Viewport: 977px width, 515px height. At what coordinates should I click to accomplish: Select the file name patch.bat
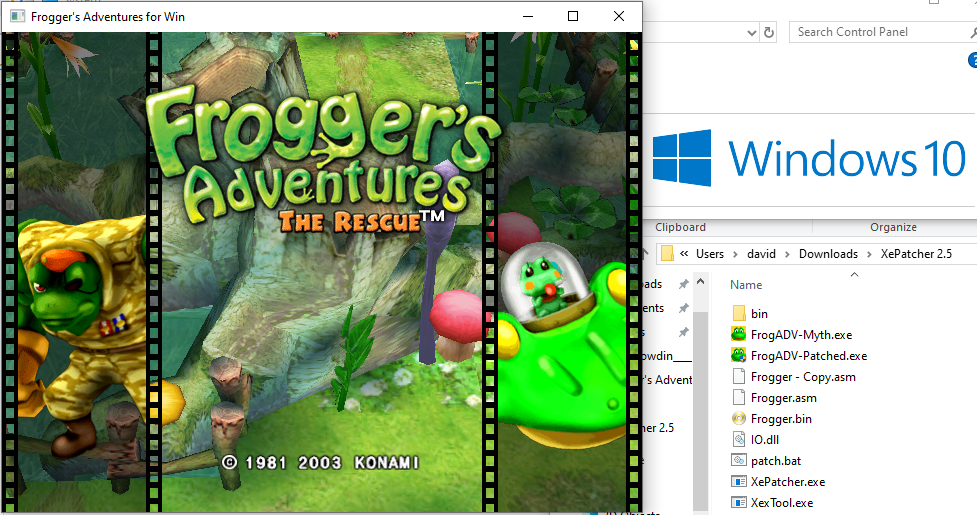pyautogui.click(x=776, y=461)
